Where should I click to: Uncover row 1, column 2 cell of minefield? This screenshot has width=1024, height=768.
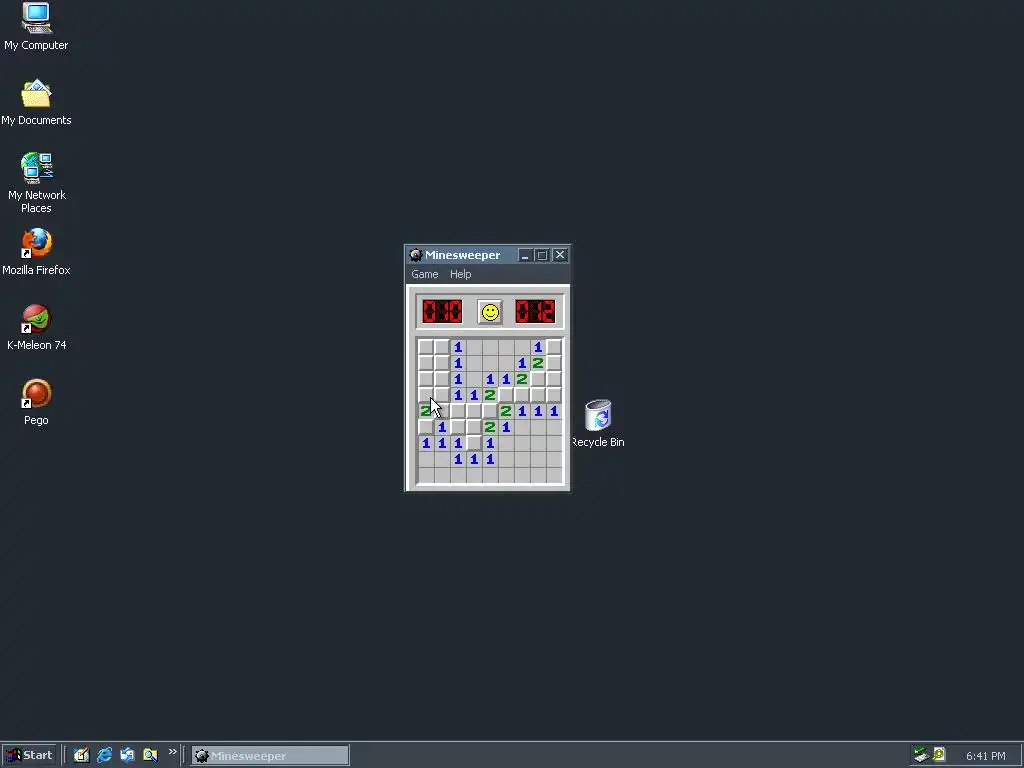[441, 347]
